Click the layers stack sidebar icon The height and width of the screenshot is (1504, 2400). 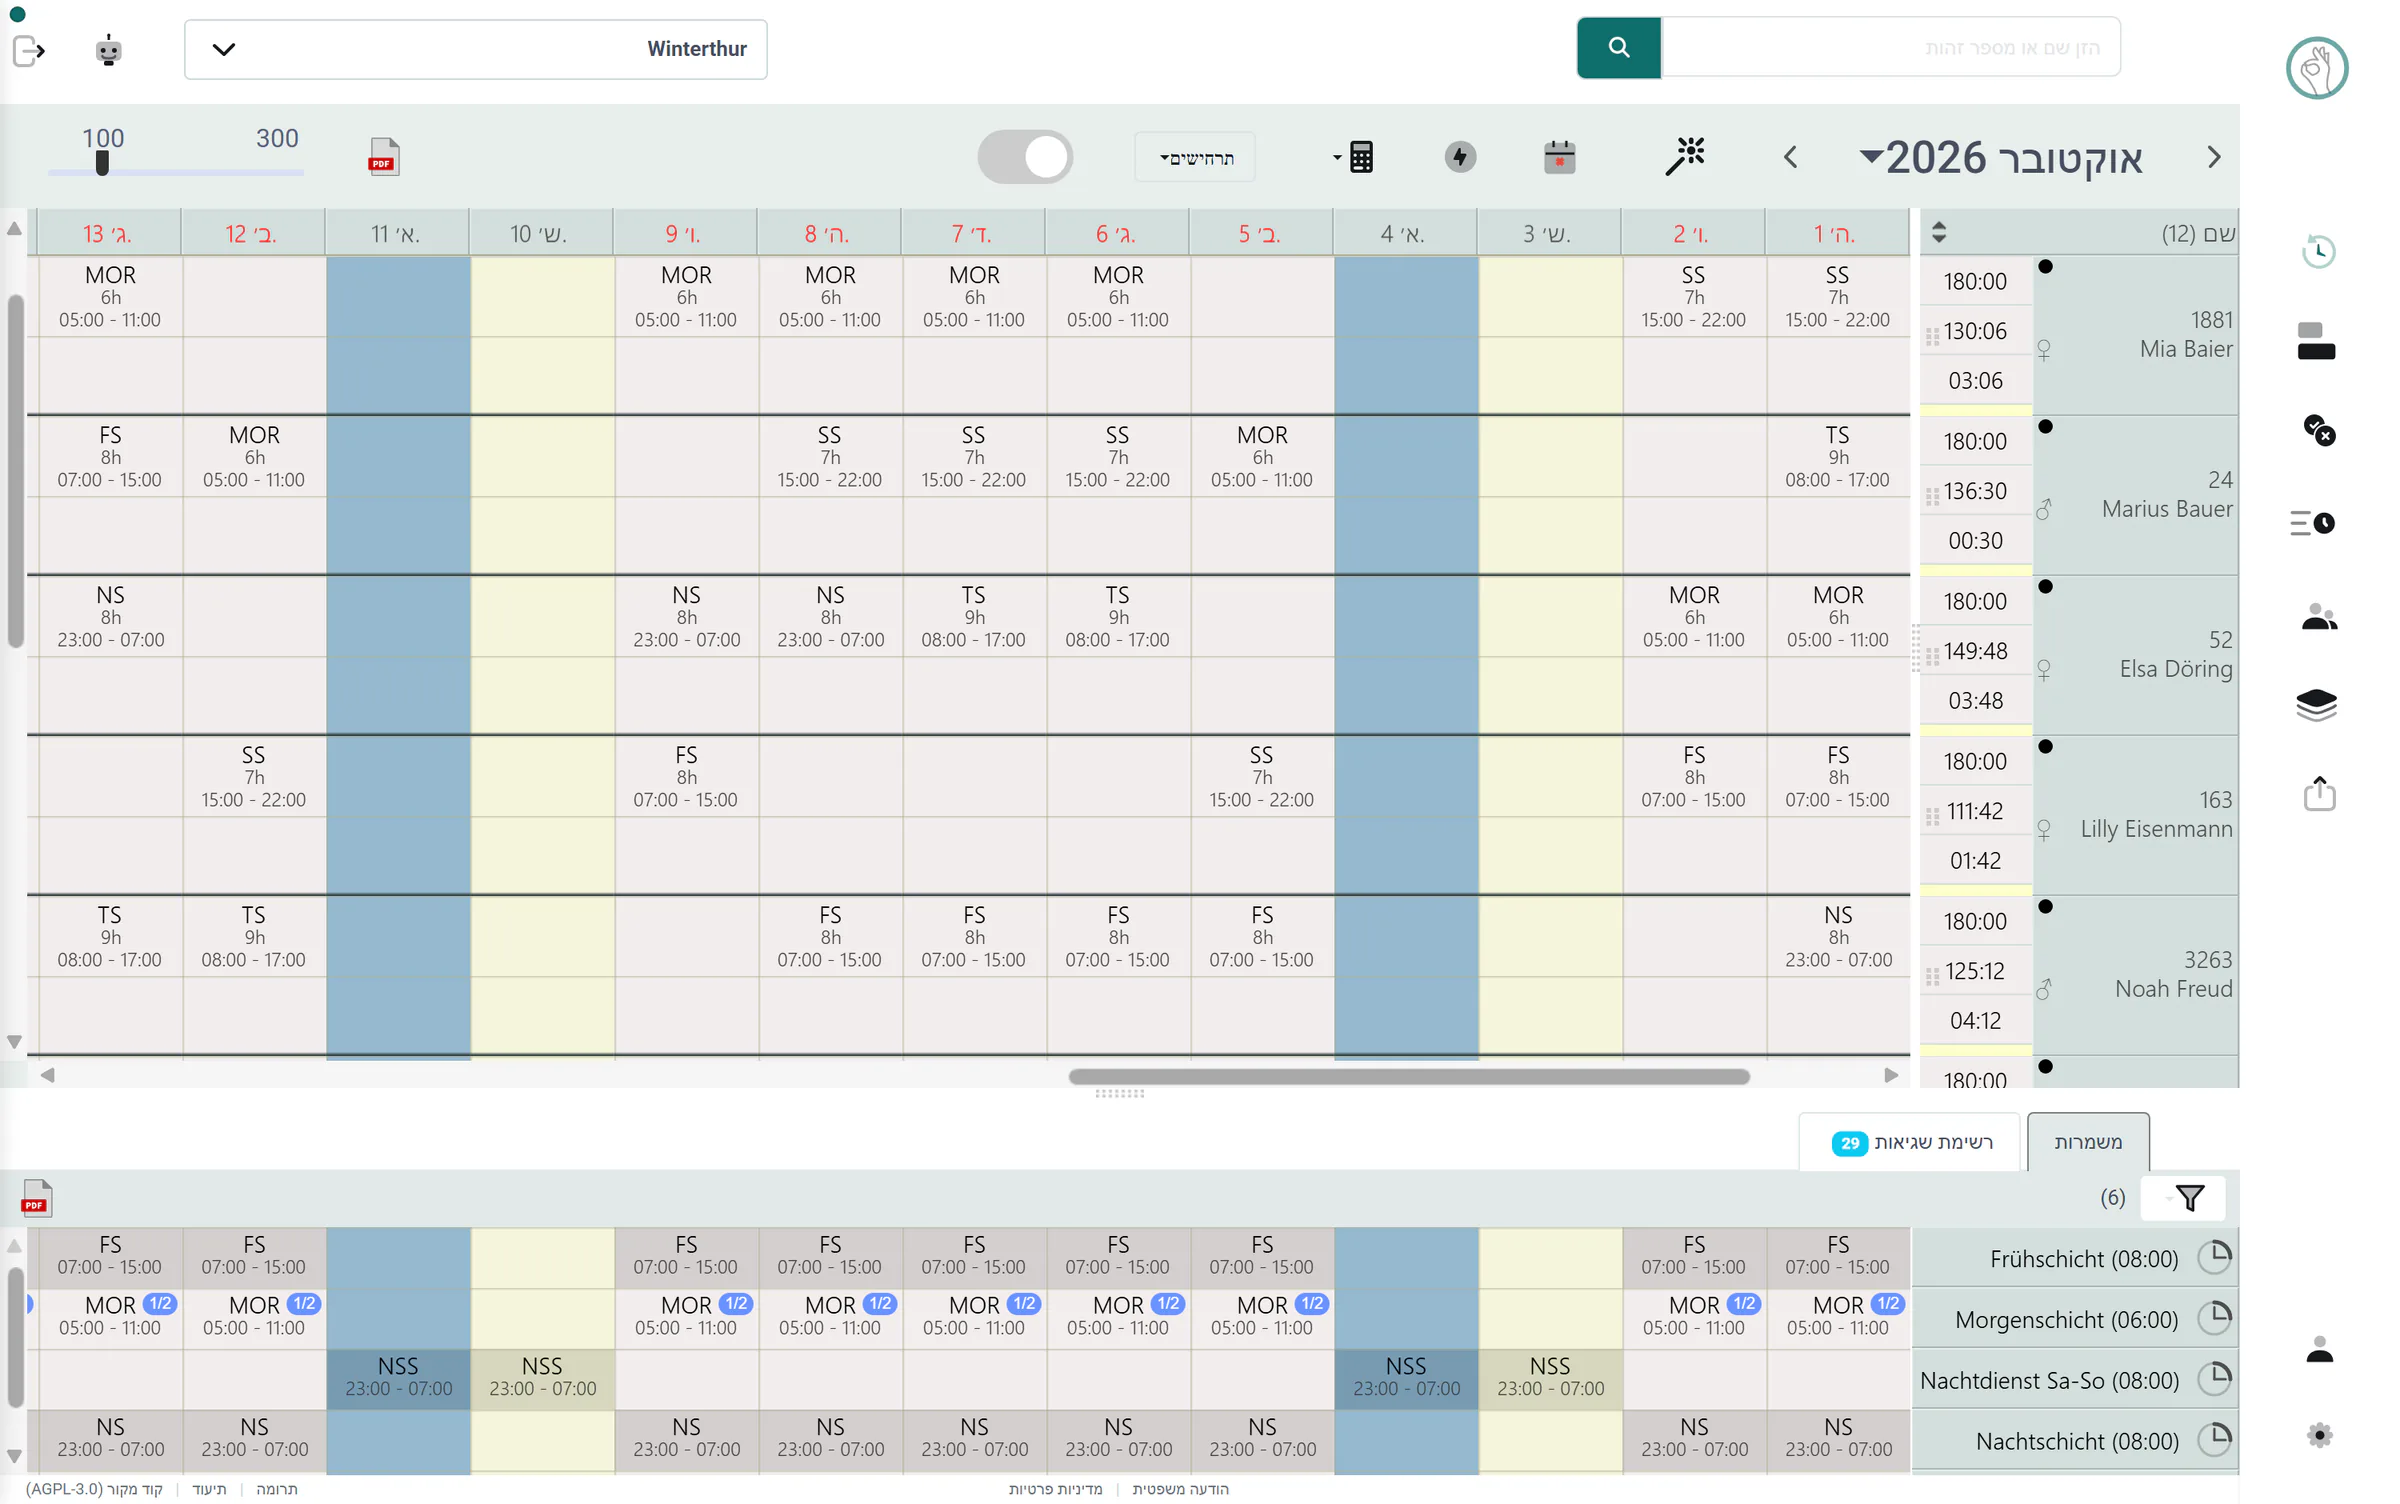(x=2316, y=705)
